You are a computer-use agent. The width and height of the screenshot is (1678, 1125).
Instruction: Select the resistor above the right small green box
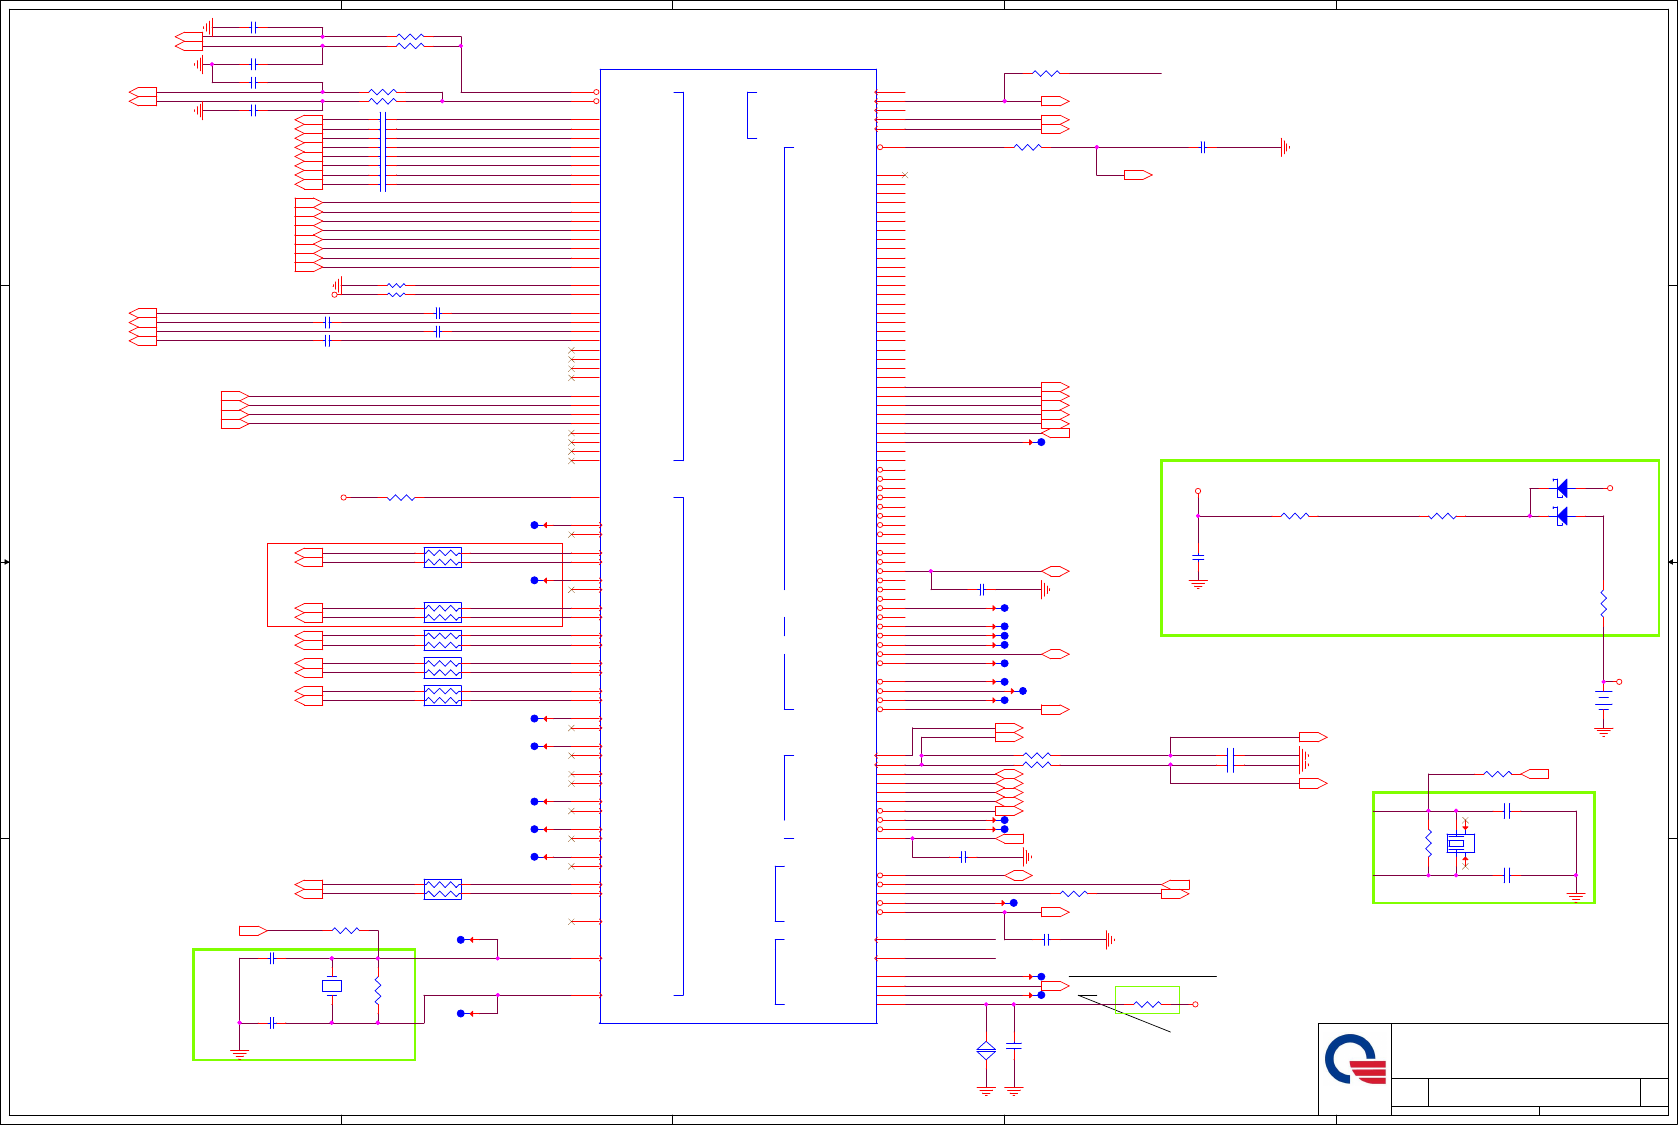coord(1497,774)
